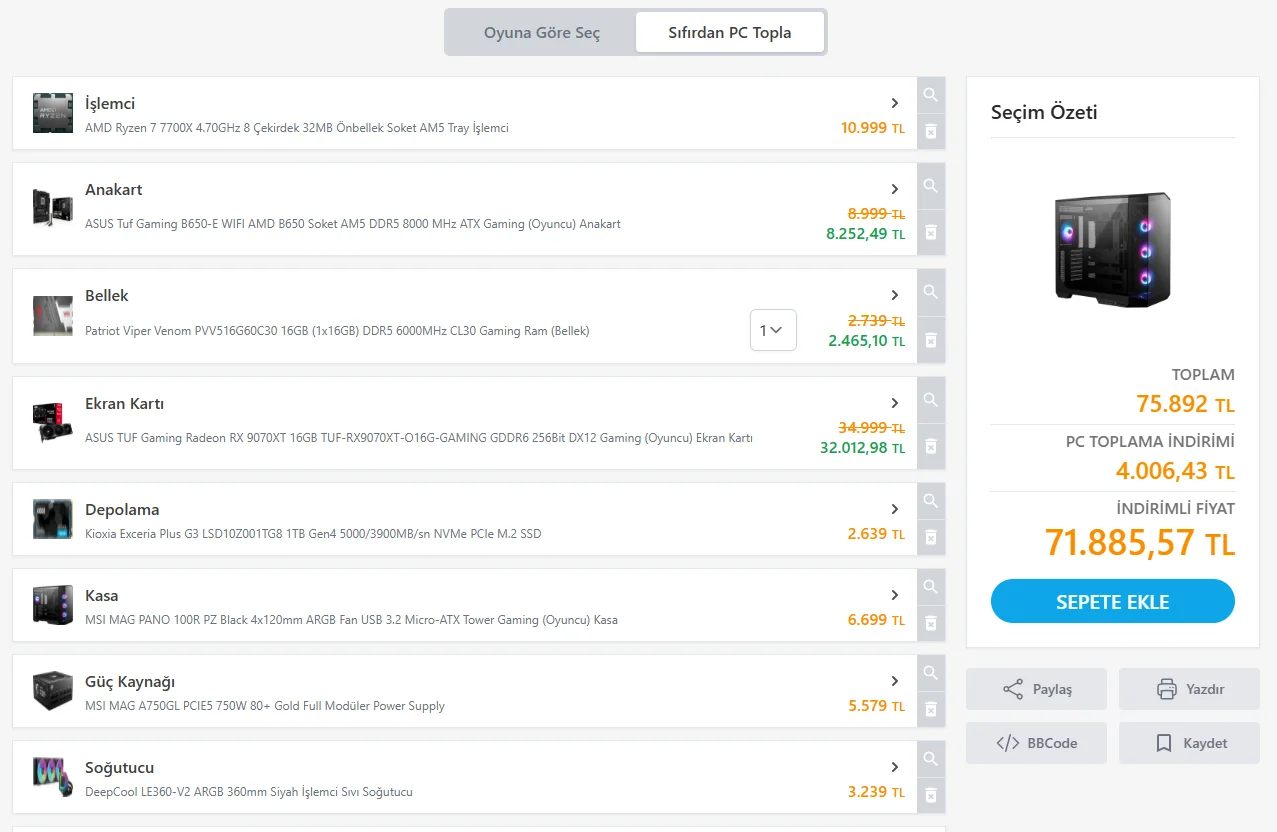
Task: Remove the Soğutucu item using trash icon
Action: (931, 795)
